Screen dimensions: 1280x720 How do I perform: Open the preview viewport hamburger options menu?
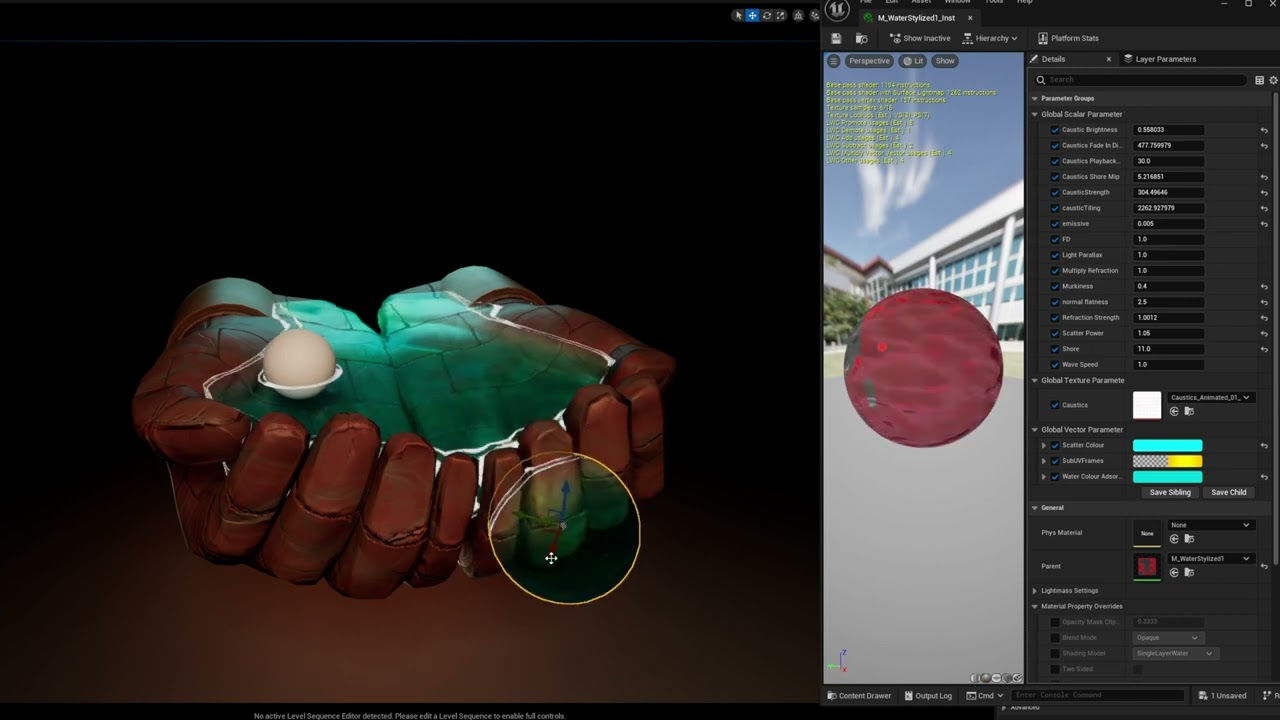tap(833, 61)
